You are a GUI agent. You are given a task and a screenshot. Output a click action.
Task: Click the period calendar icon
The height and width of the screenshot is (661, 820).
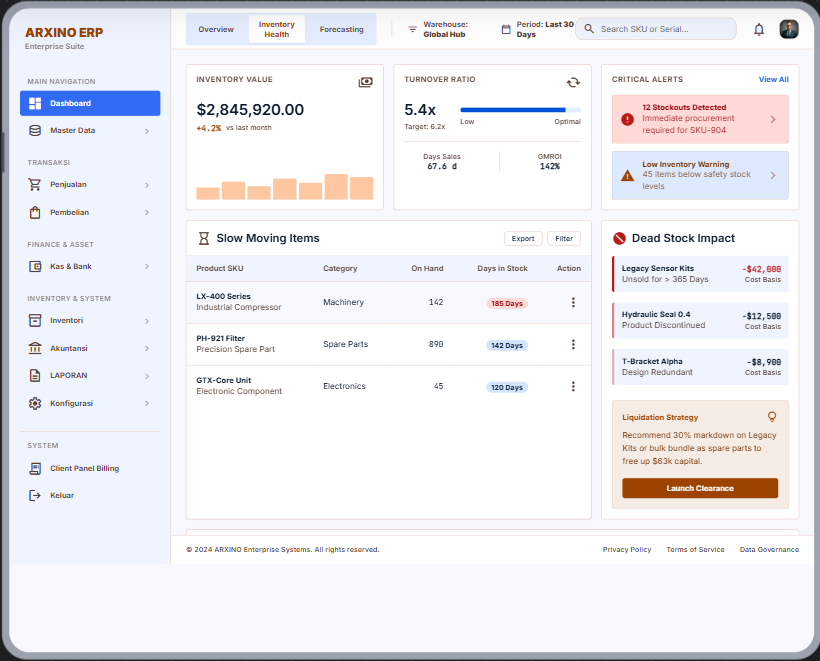(506, 29)
